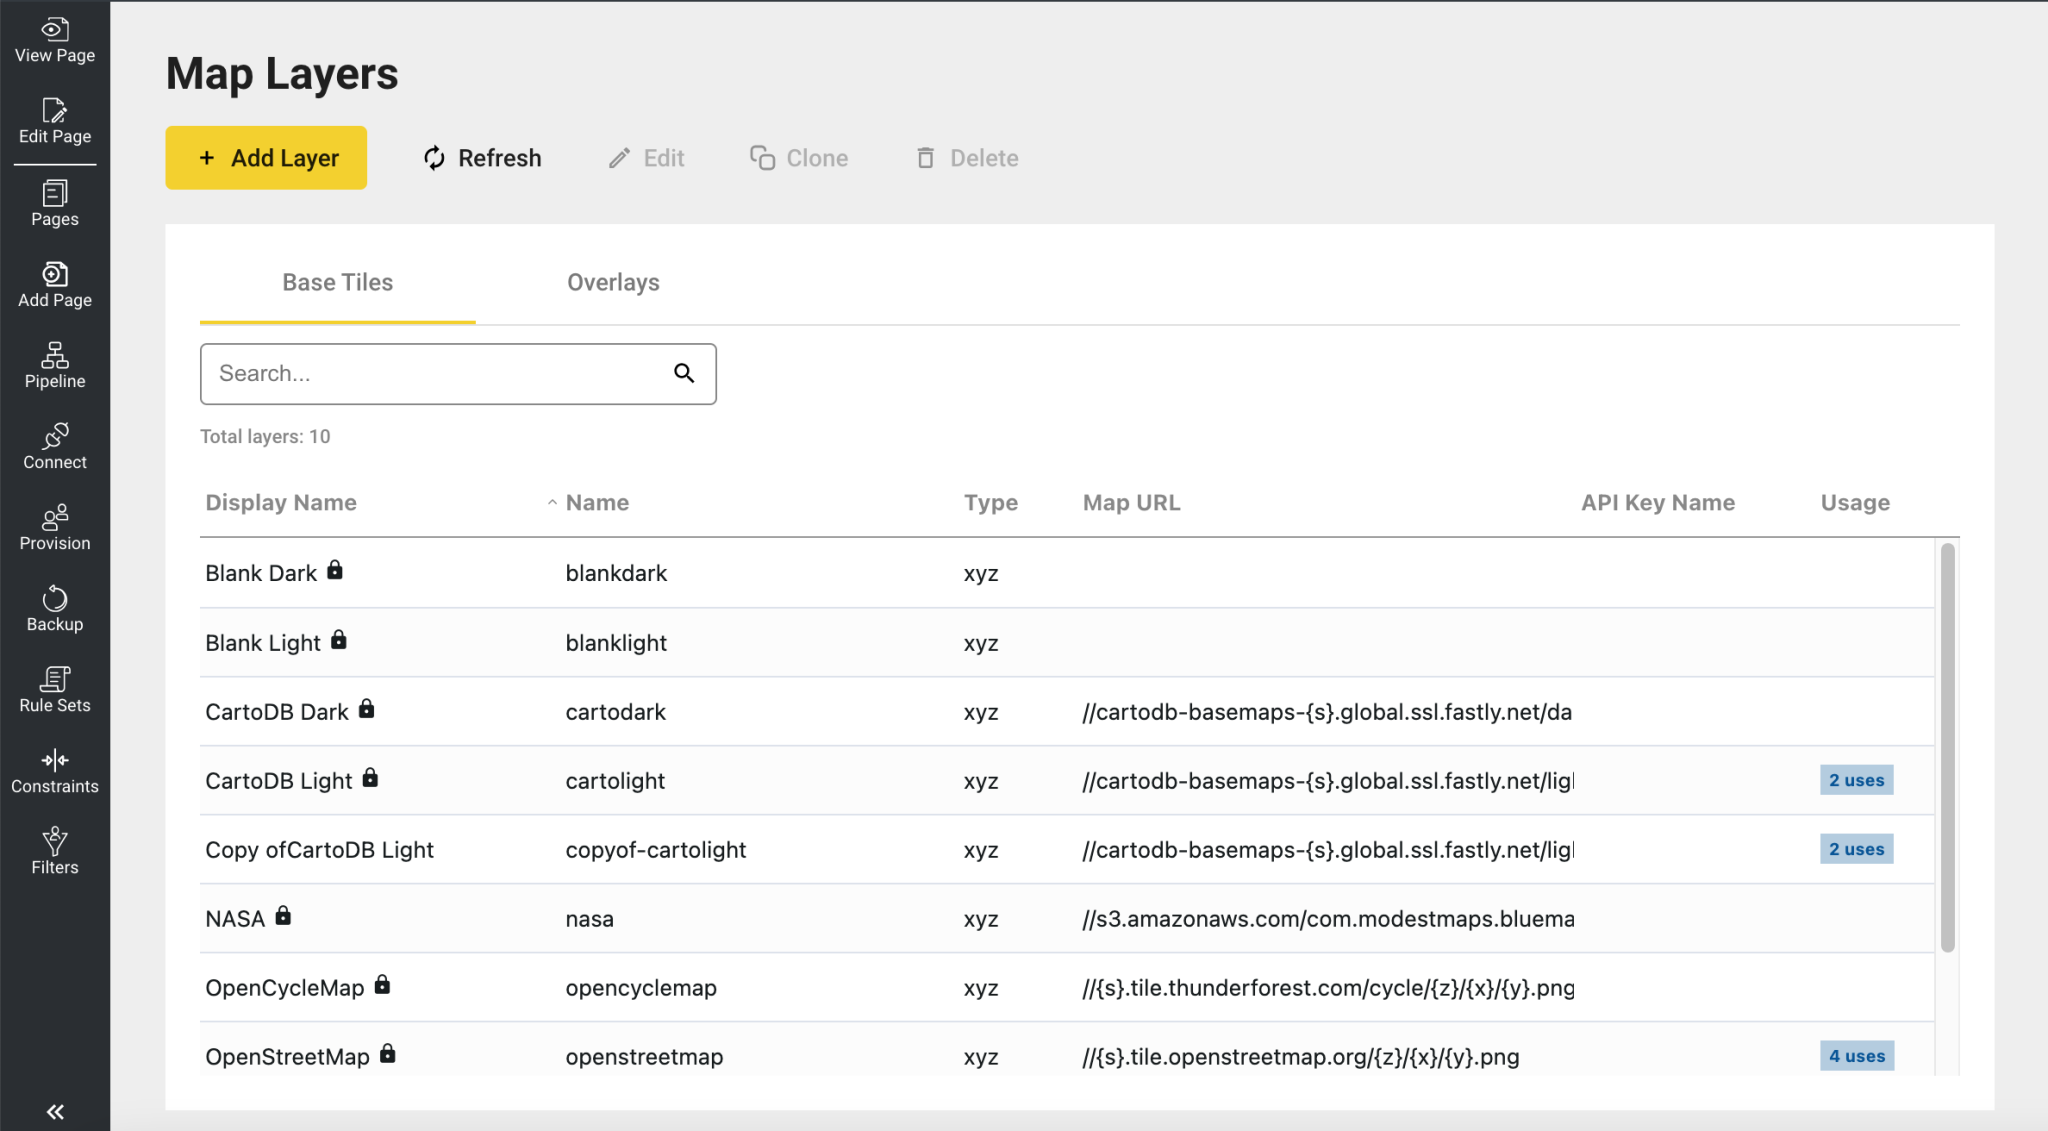Click the layers table vertical scrollbar
This screenshot has height=1131, width=2048.
pyautogui.click(x=1946, y=746)
